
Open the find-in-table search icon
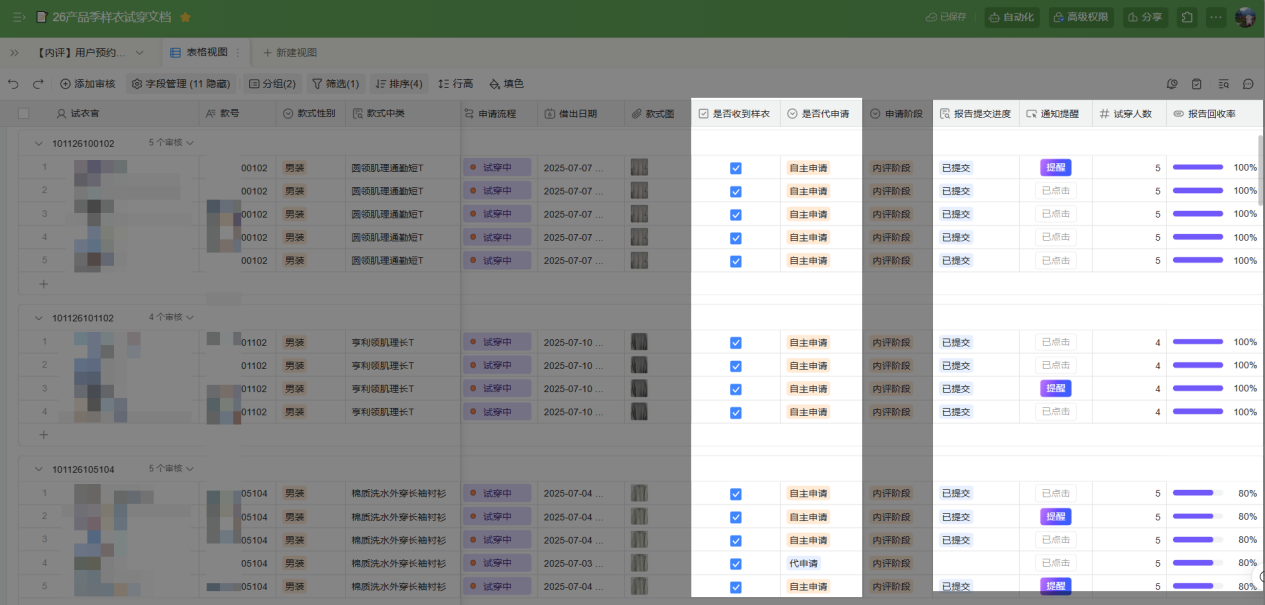[1223, 84]
